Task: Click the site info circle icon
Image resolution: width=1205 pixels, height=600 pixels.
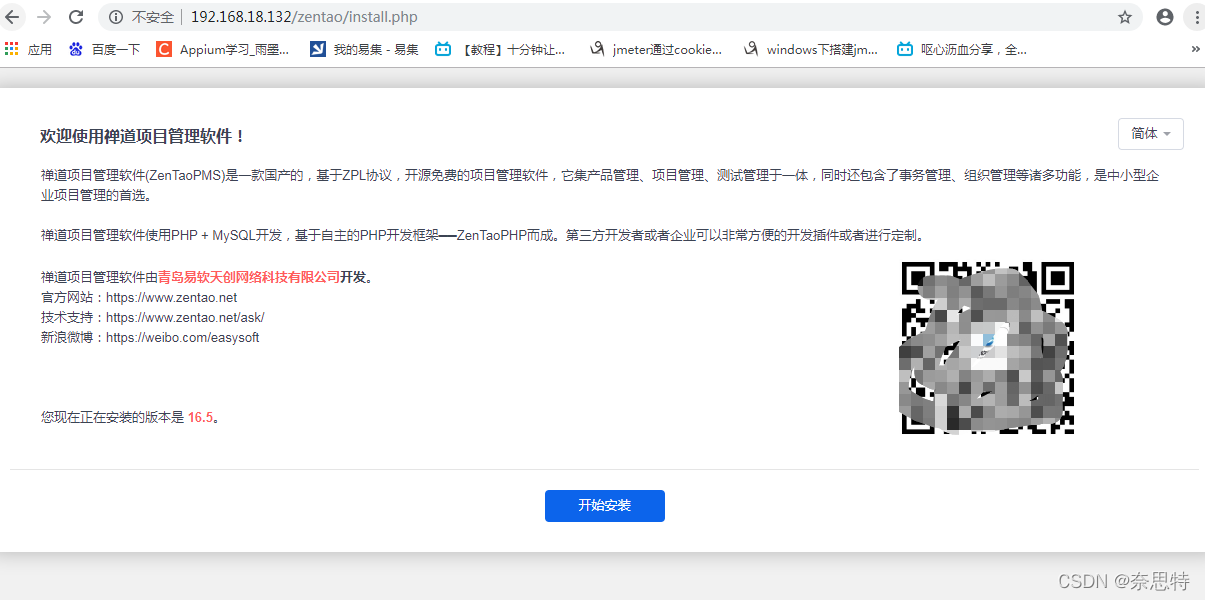Action: [x=116, y=17]
